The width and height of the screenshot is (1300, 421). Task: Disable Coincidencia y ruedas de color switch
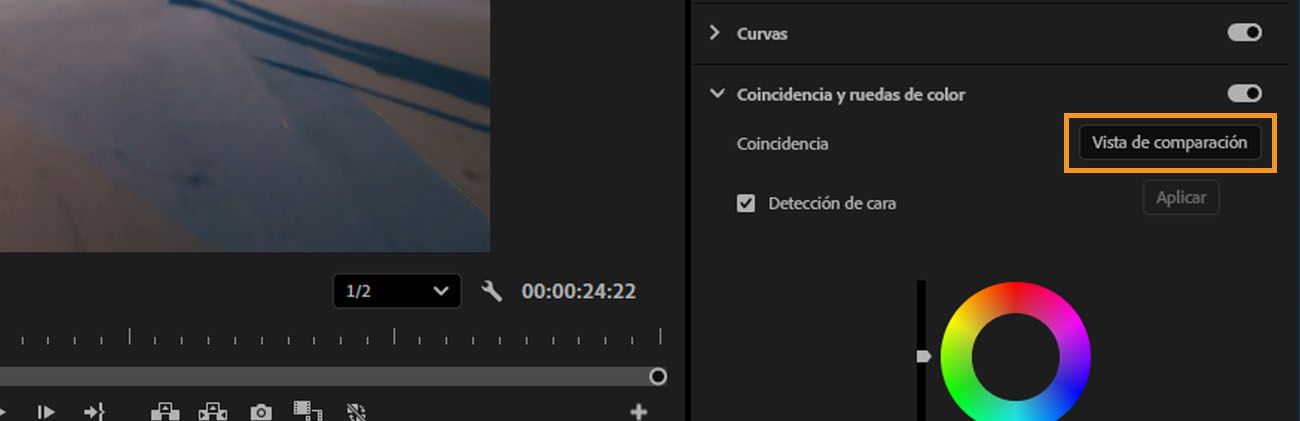click(1245, 94)
